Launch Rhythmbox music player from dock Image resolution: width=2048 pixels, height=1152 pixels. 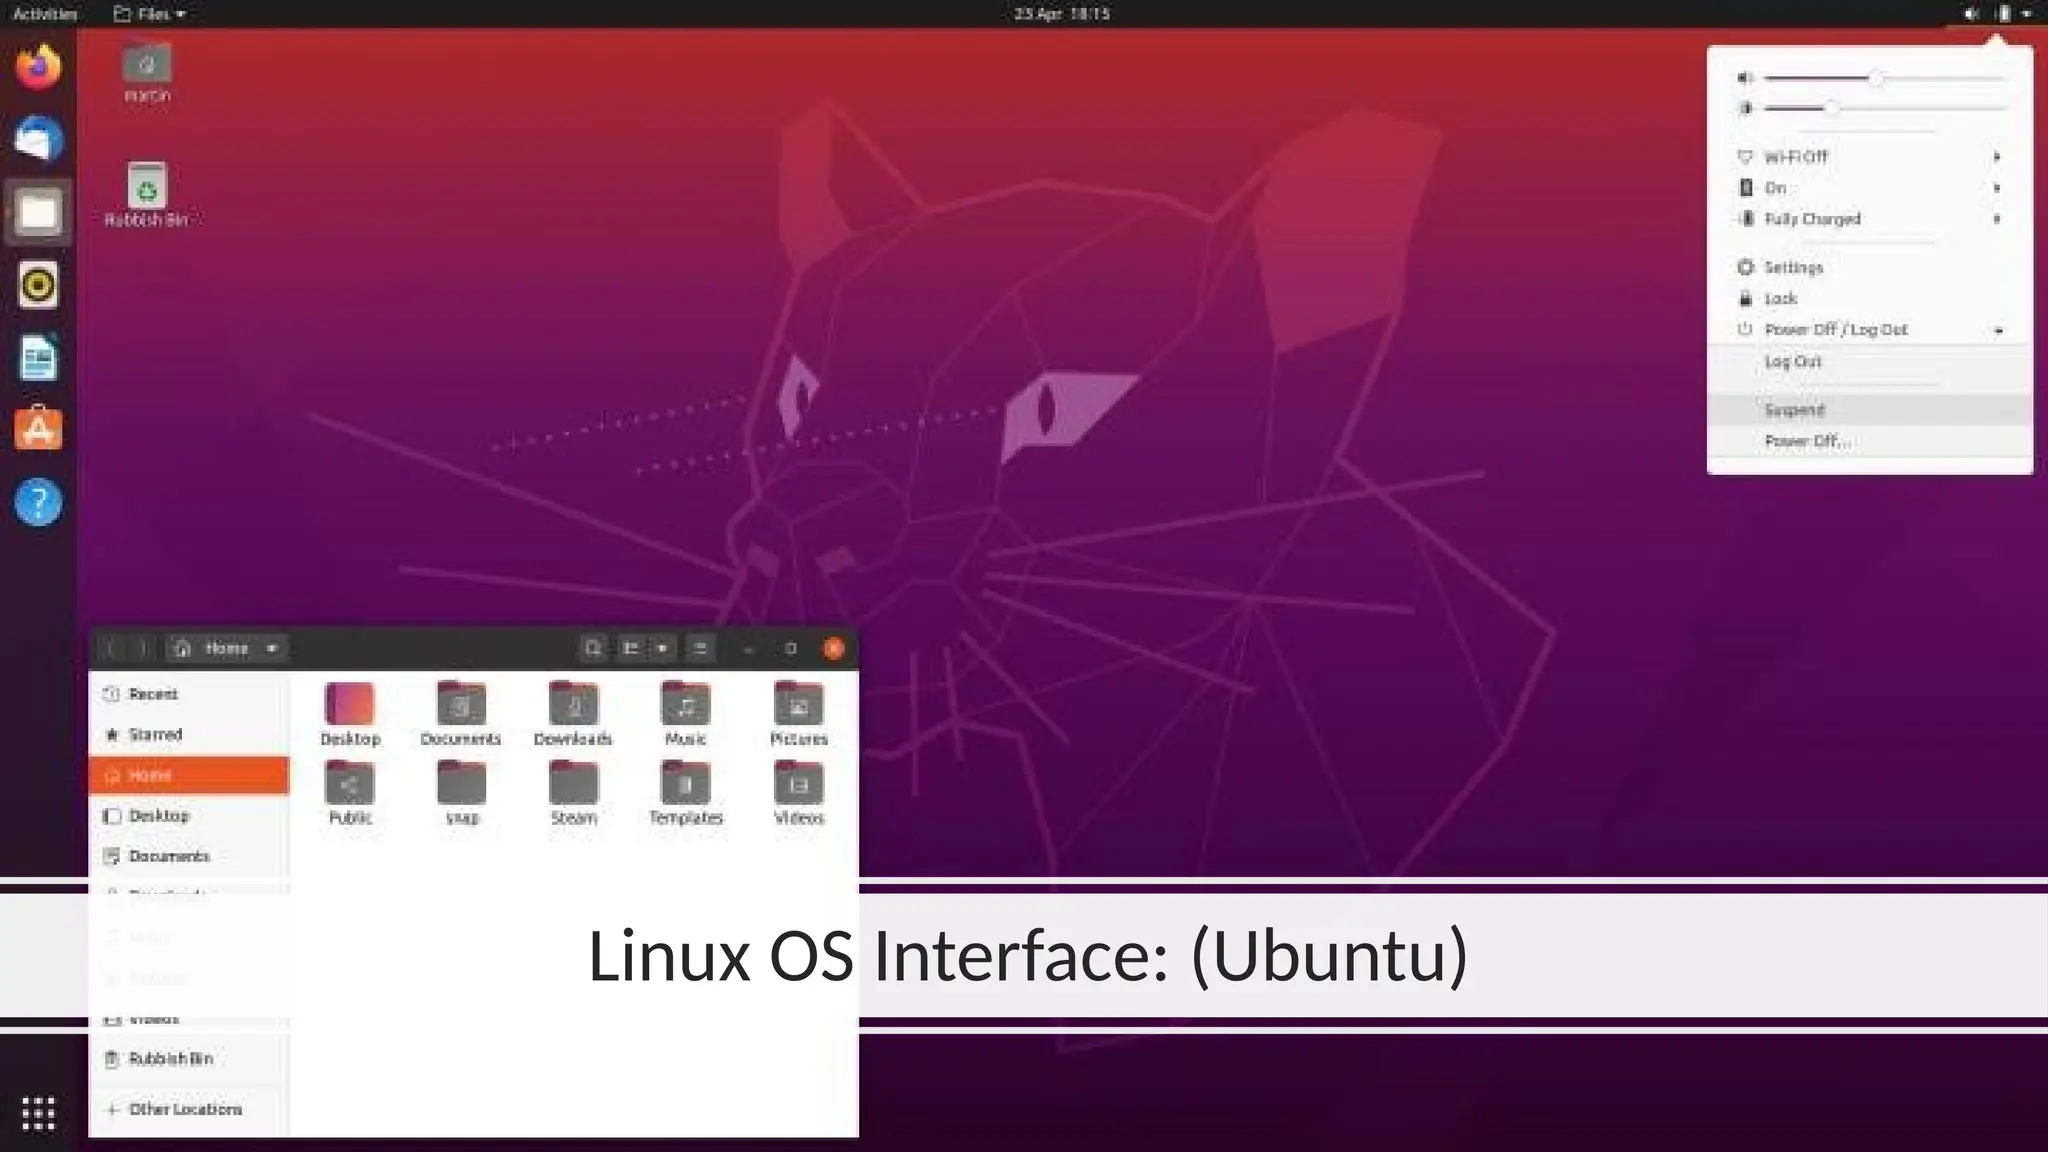point(38,285)
